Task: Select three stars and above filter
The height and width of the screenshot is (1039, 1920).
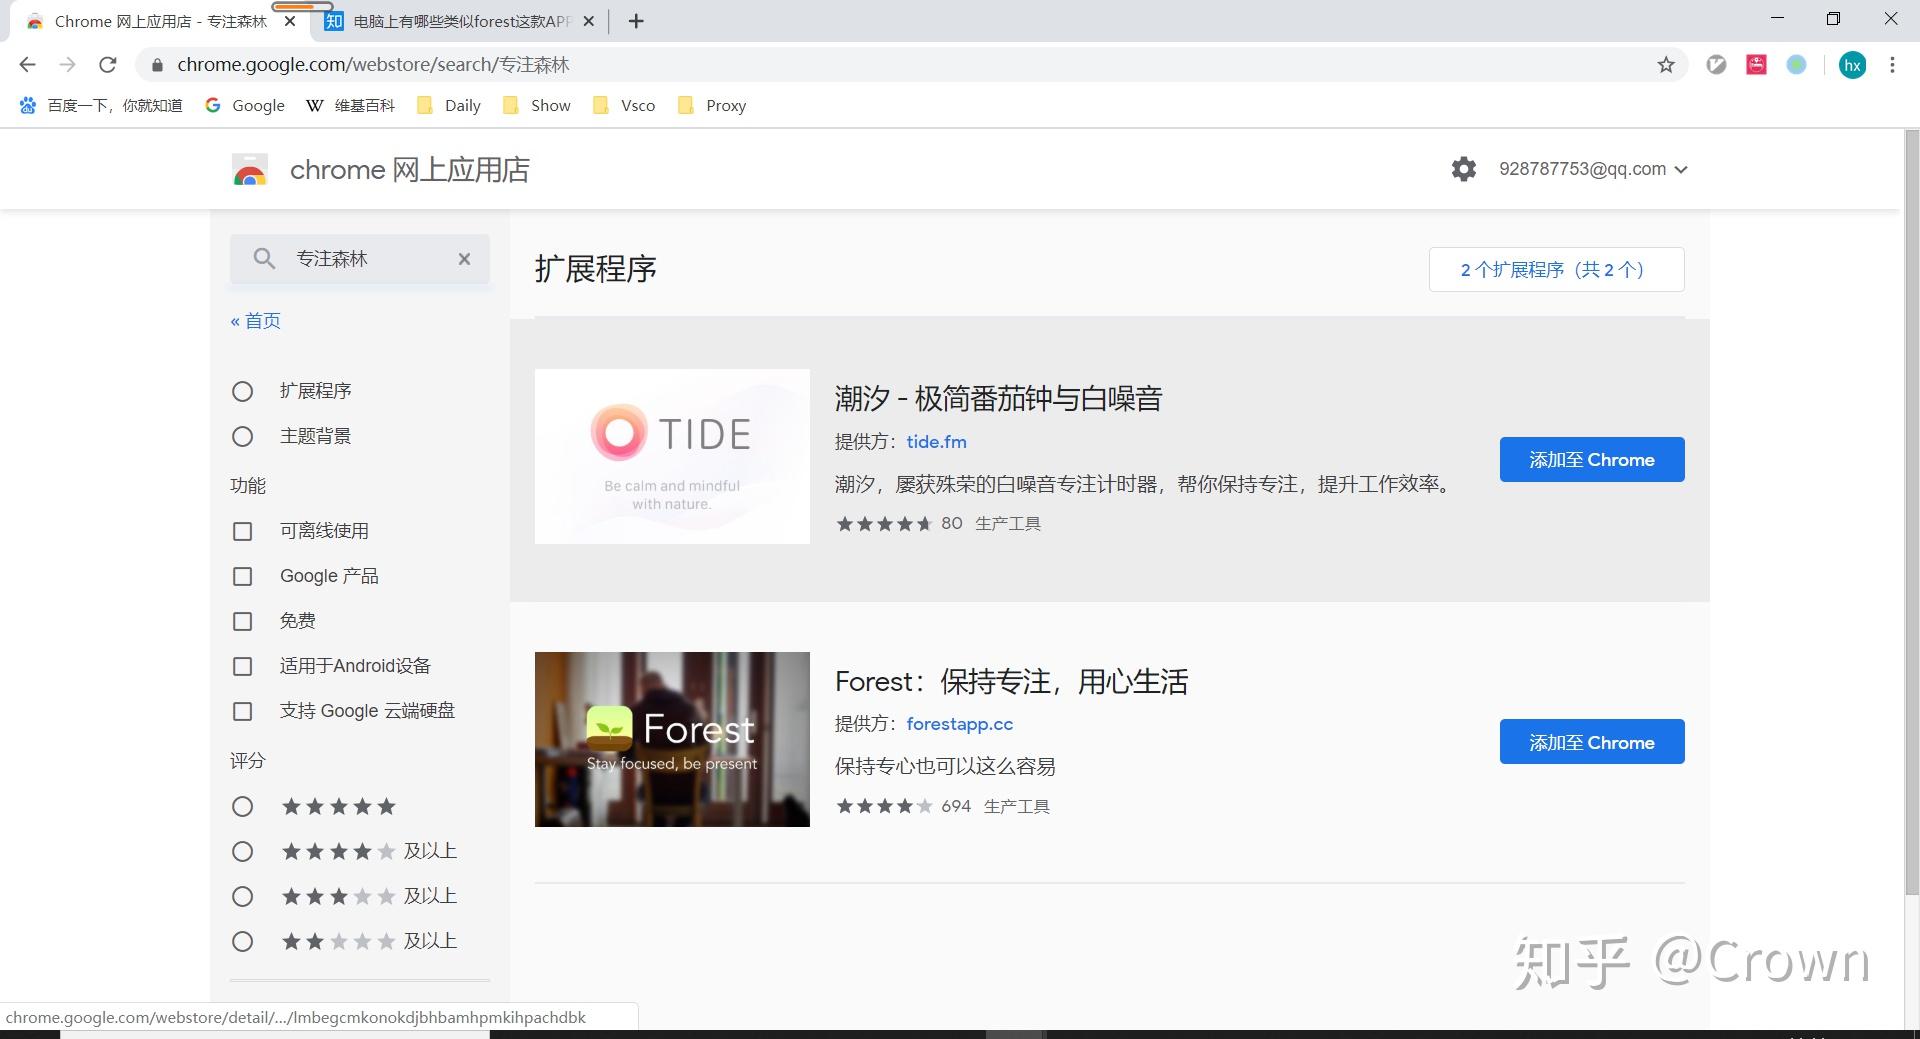Action: [x=242, y=896]
